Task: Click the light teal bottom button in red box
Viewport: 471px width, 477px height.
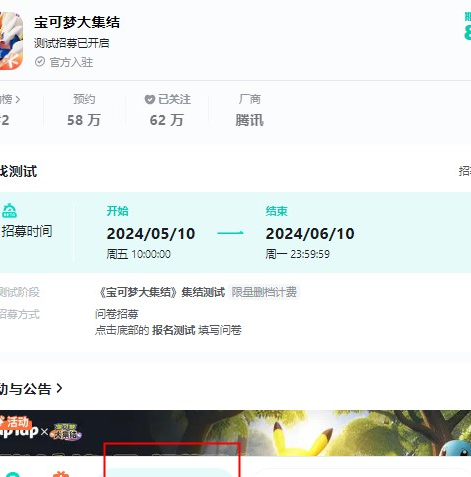Action: pyautogui.click(x=169, y=473)
